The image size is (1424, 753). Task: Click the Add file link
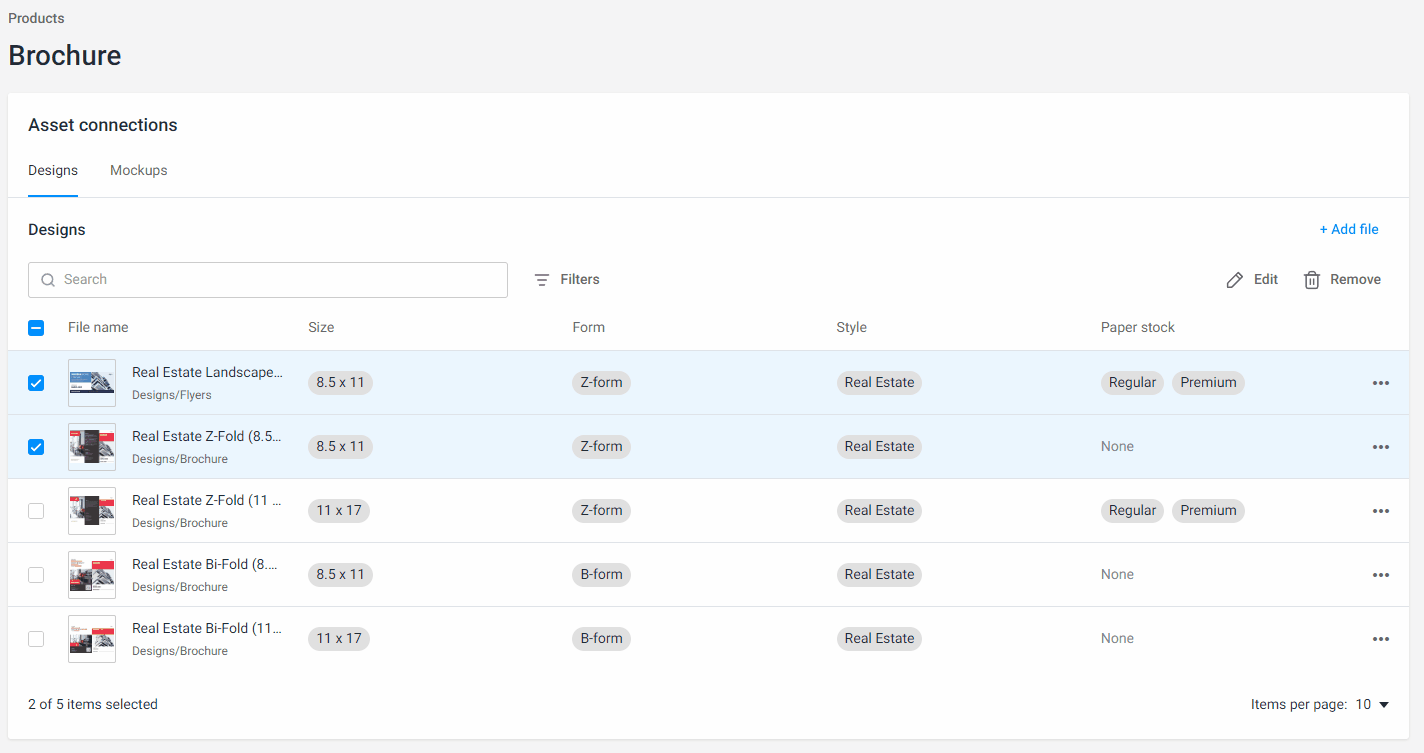[1348, 230]
